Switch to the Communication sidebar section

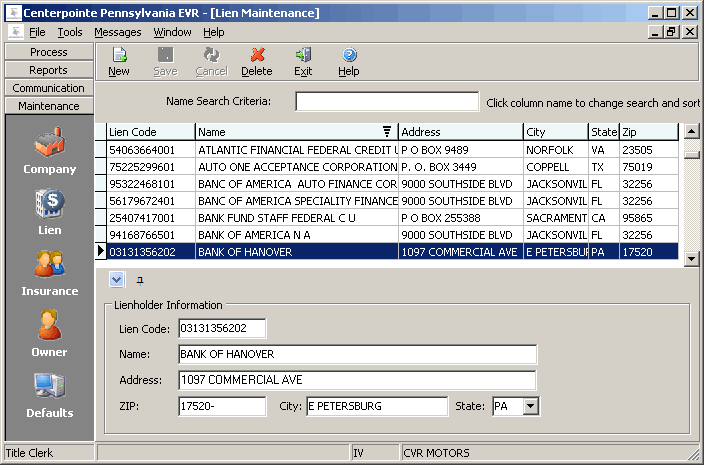tap(49, 88)
